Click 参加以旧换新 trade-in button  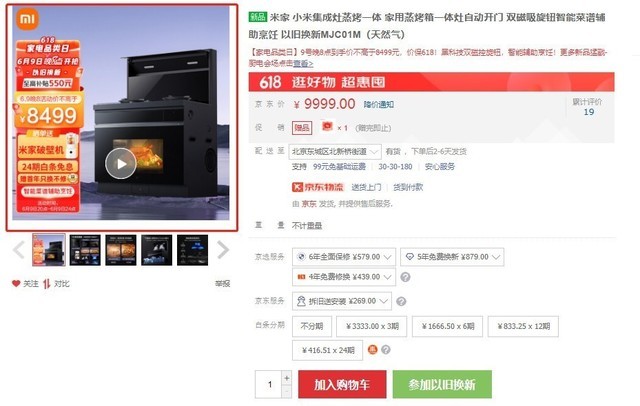point(442,384)
